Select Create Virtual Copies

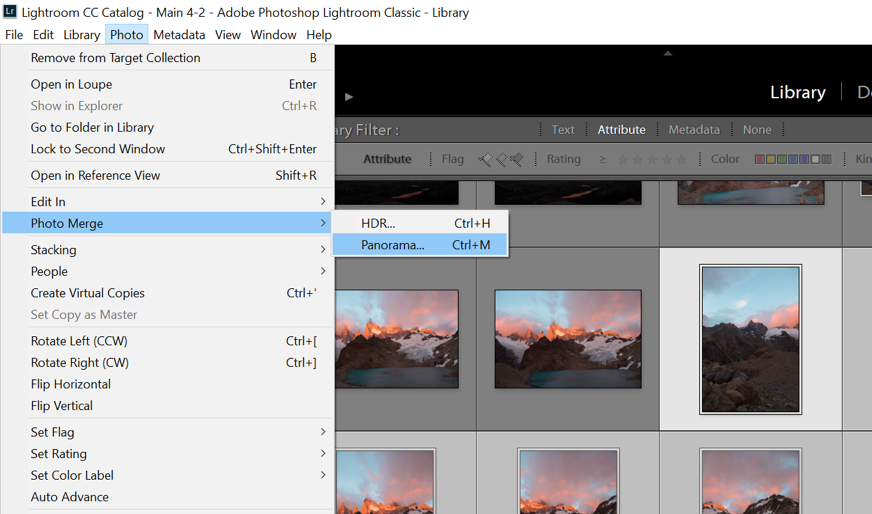point(167,293)
